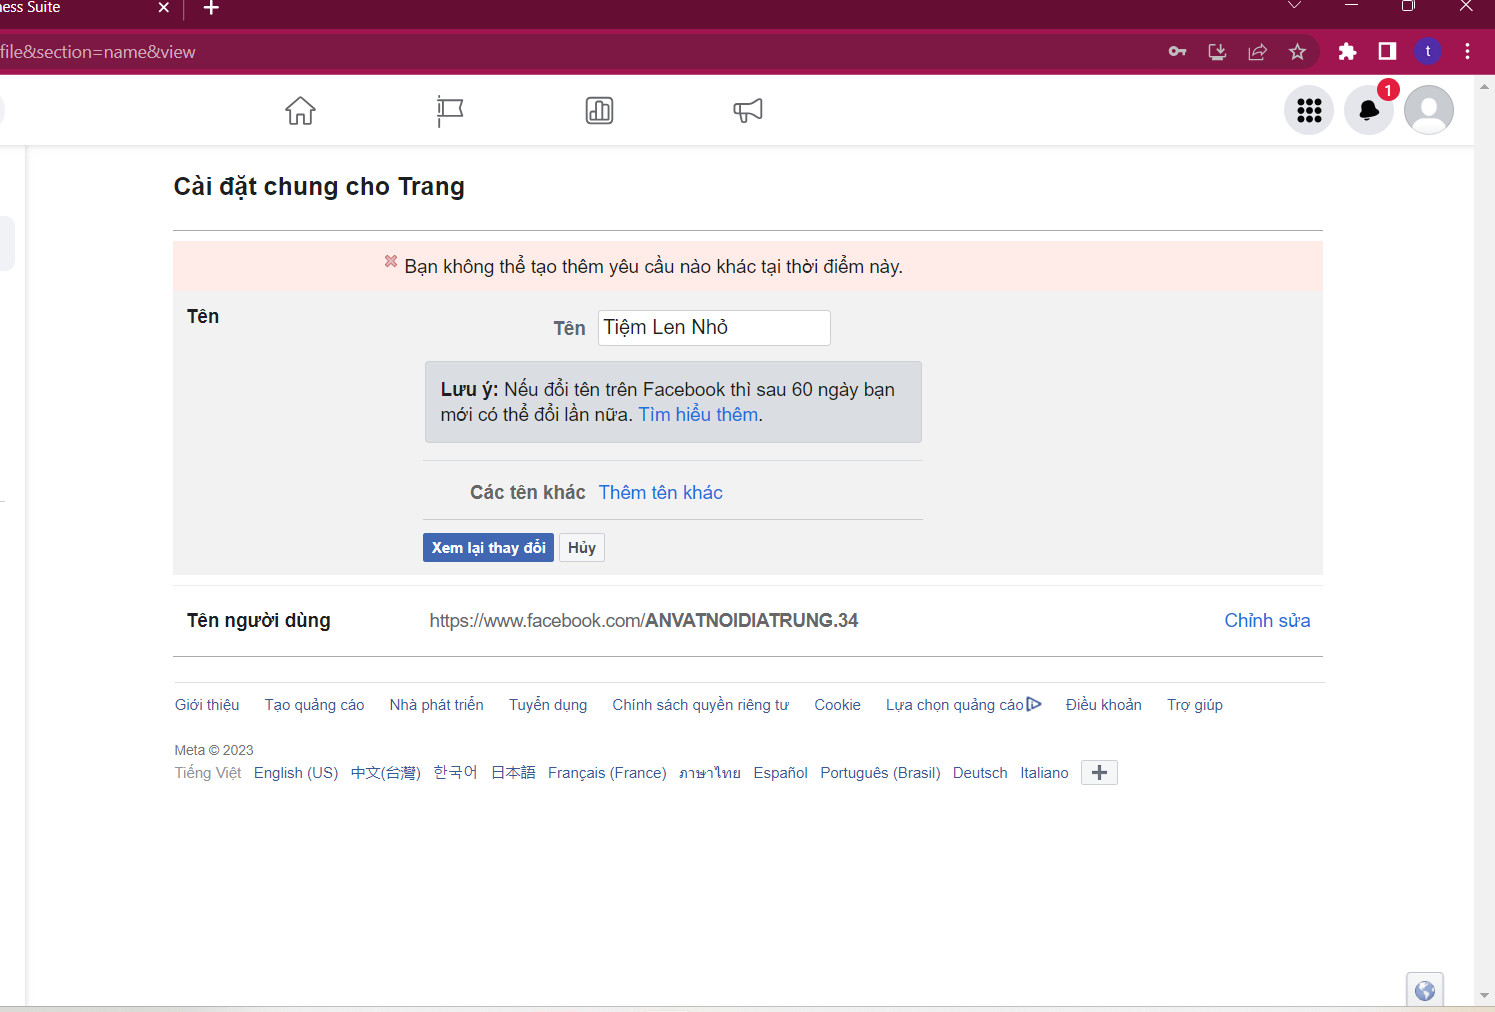Click Thêm tên khác link

(x=660, y=492)
